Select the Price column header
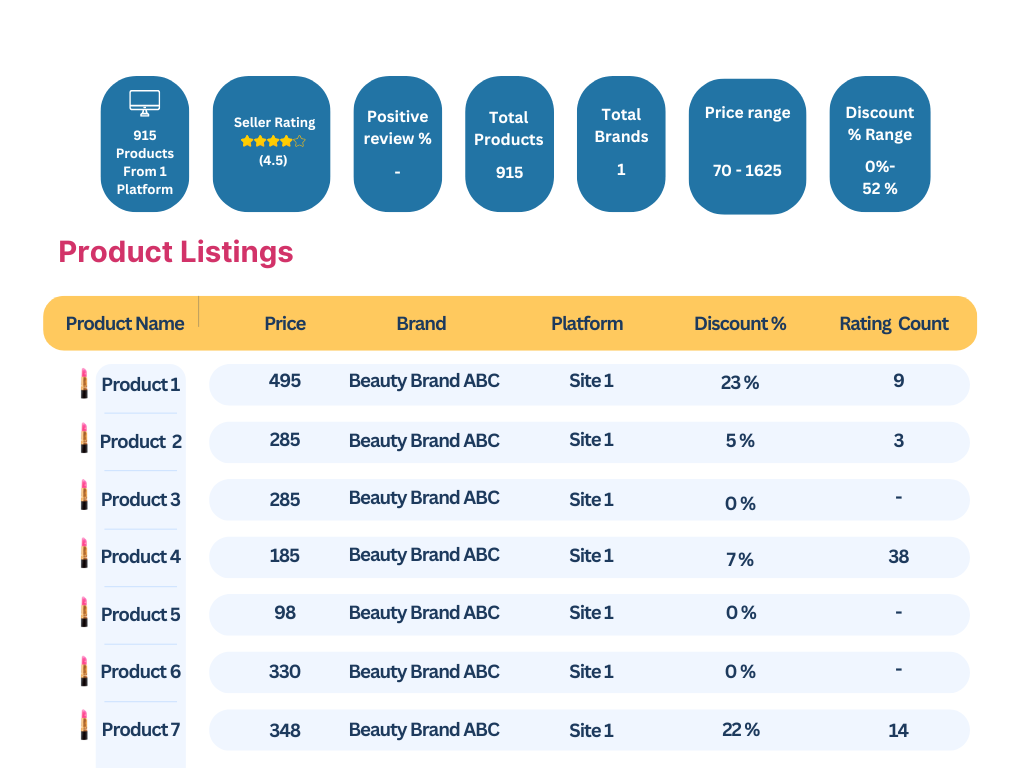The width and height of the screenshot is (1024, 768). [x=285, y=324]
